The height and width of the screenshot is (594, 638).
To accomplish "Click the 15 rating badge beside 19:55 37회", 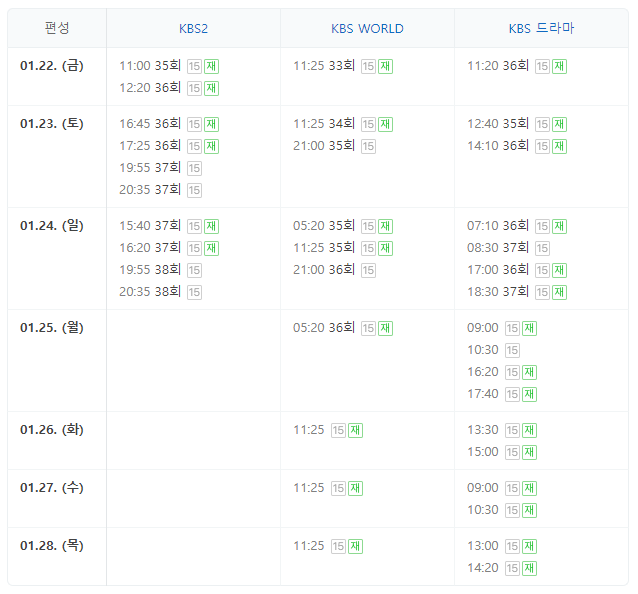I will coord(194,168).
